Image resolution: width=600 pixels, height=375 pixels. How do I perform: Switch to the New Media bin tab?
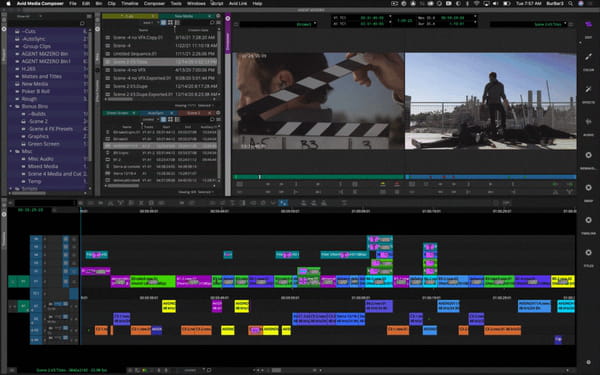(184, 16)
